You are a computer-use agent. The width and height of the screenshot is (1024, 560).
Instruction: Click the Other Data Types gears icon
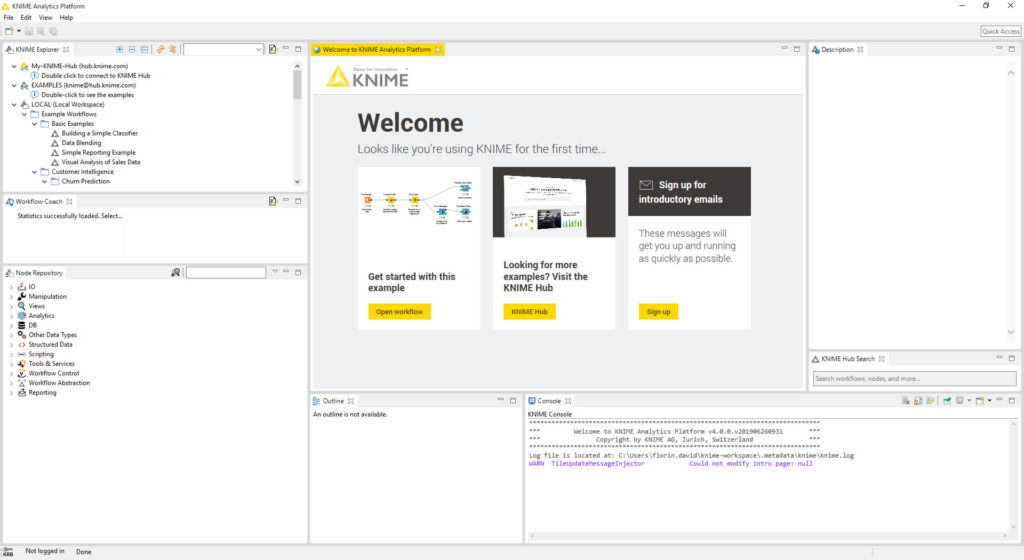point(22,335)
